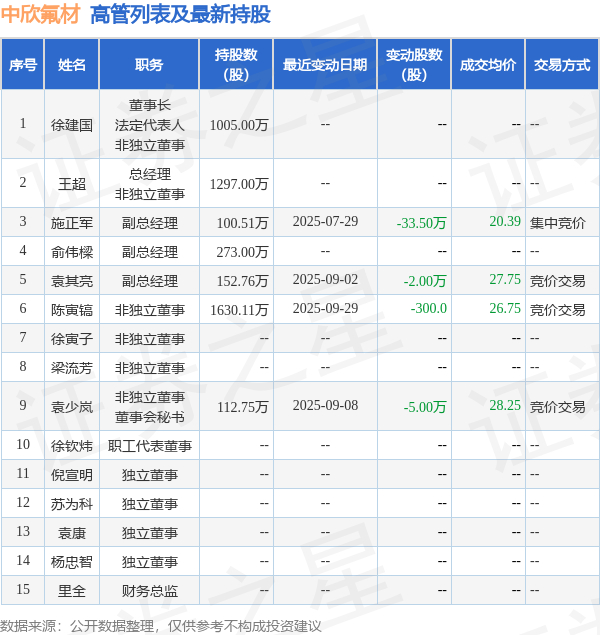The height and width of the screenshot is (635, 600).
Task: Select the name 俞伟樑
Action: (x=72, y=252)
